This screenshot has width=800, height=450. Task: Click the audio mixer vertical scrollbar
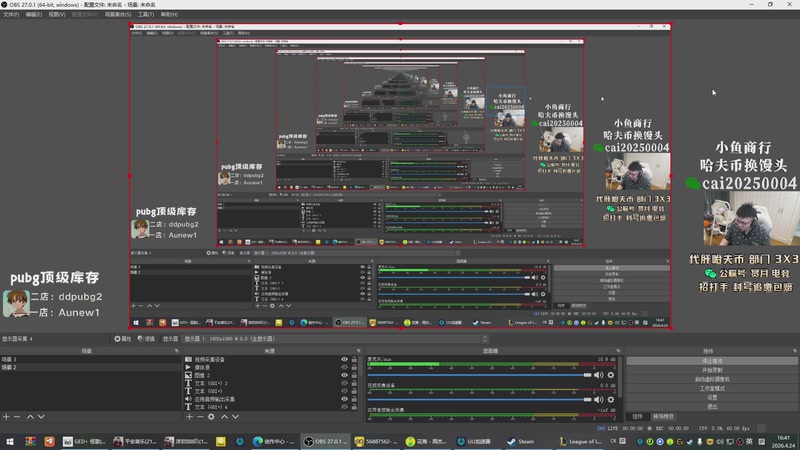[x=620, y=378]
